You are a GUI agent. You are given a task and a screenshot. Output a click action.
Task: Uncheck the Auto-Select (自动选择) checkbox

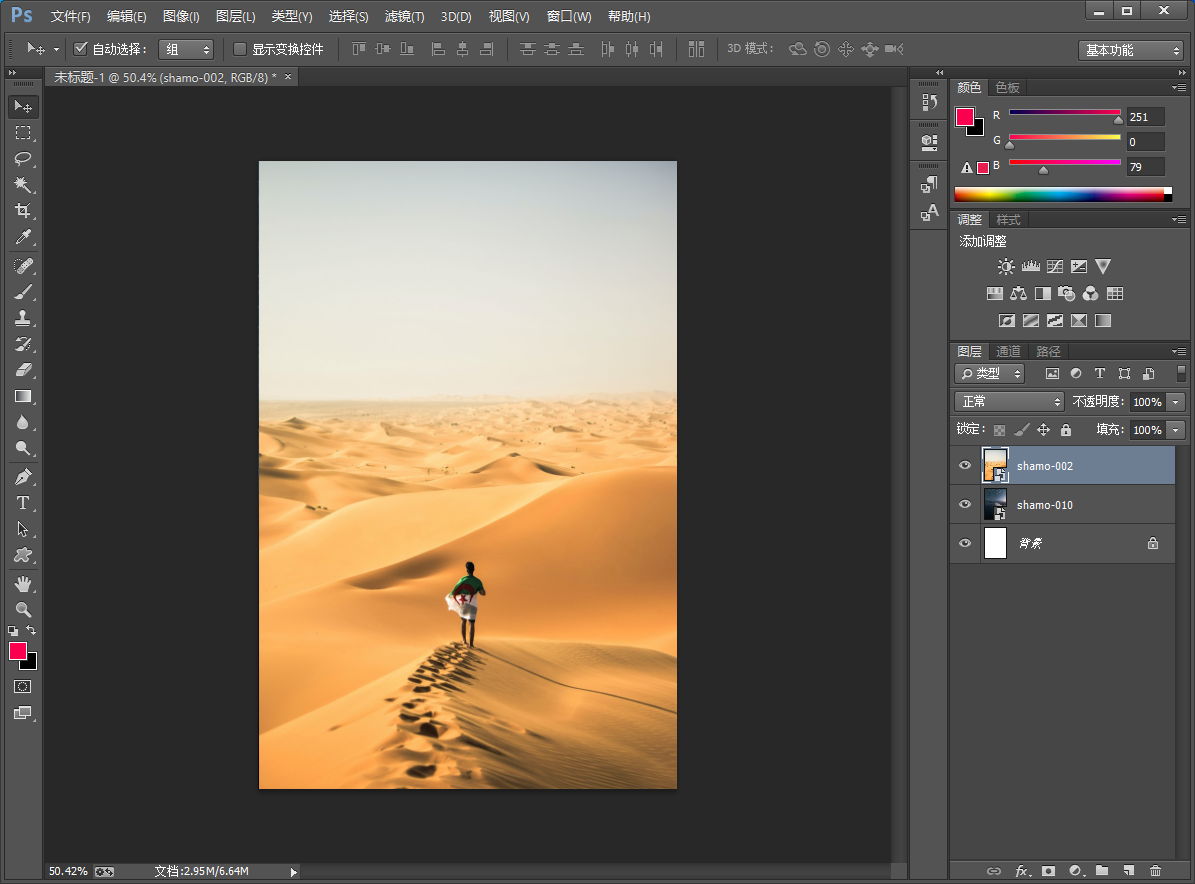80,49
